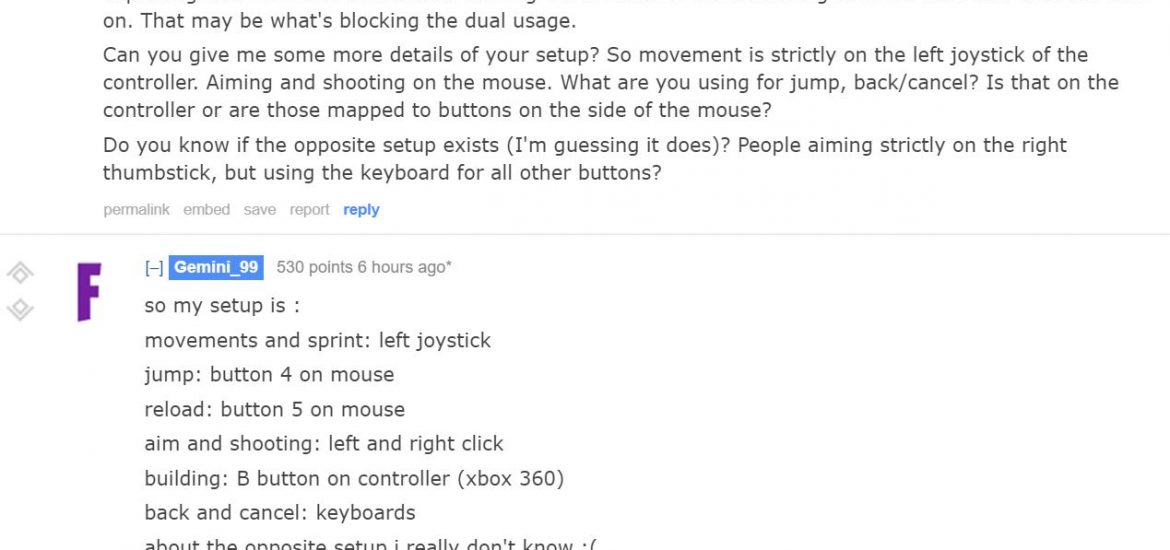This screenshot has width=1170, height=550.
Task: Click the 'jump: button 4 on mouse' line
Action: [x=269, y=375]
